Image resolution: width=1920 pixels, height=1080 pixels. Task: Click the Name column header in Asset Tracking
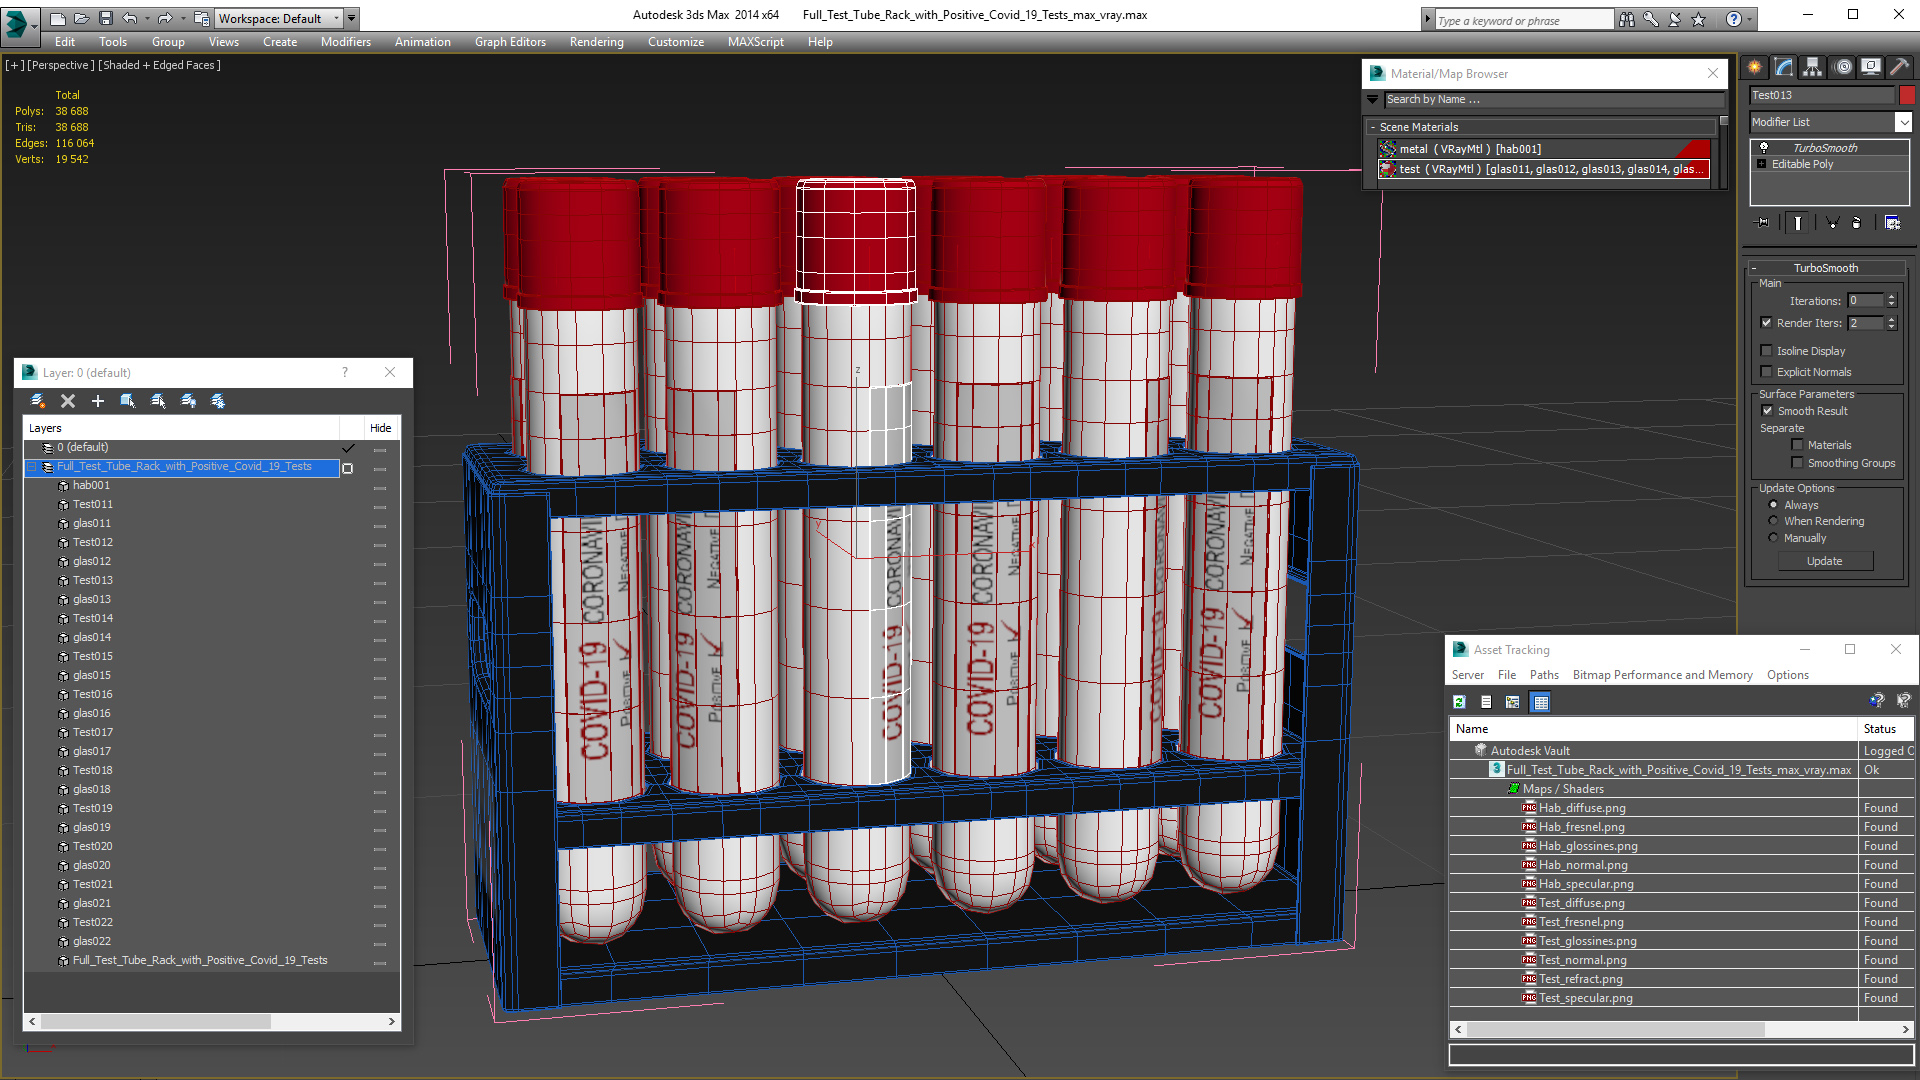(x=1653, y=729)
